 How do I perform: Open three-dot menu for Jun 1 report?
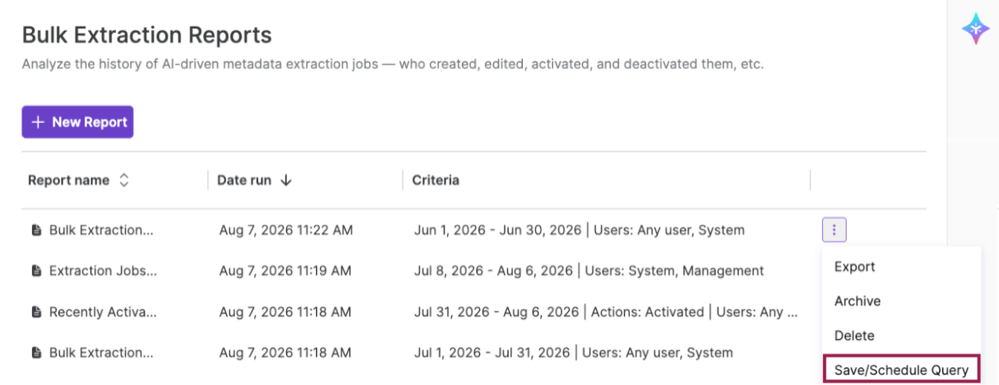834,230
